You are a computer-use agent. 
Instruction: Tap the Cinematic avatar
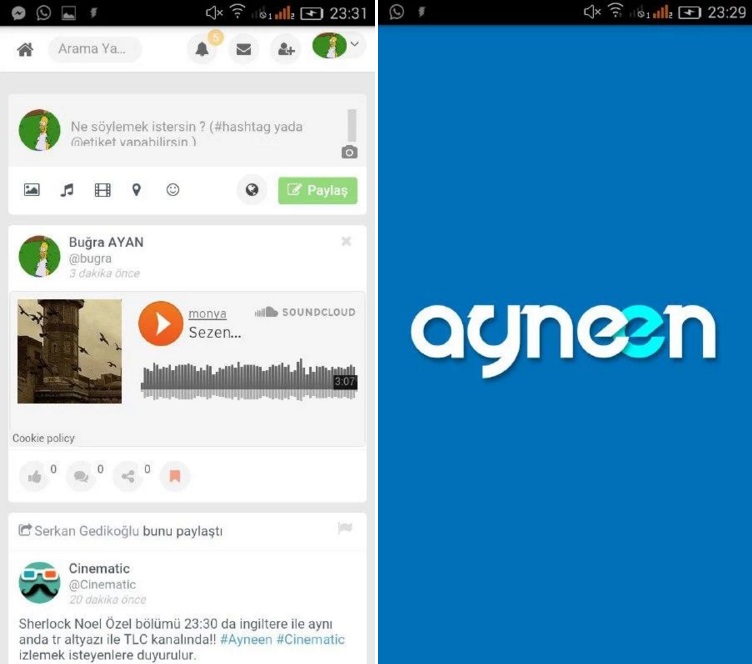[39, 582]
